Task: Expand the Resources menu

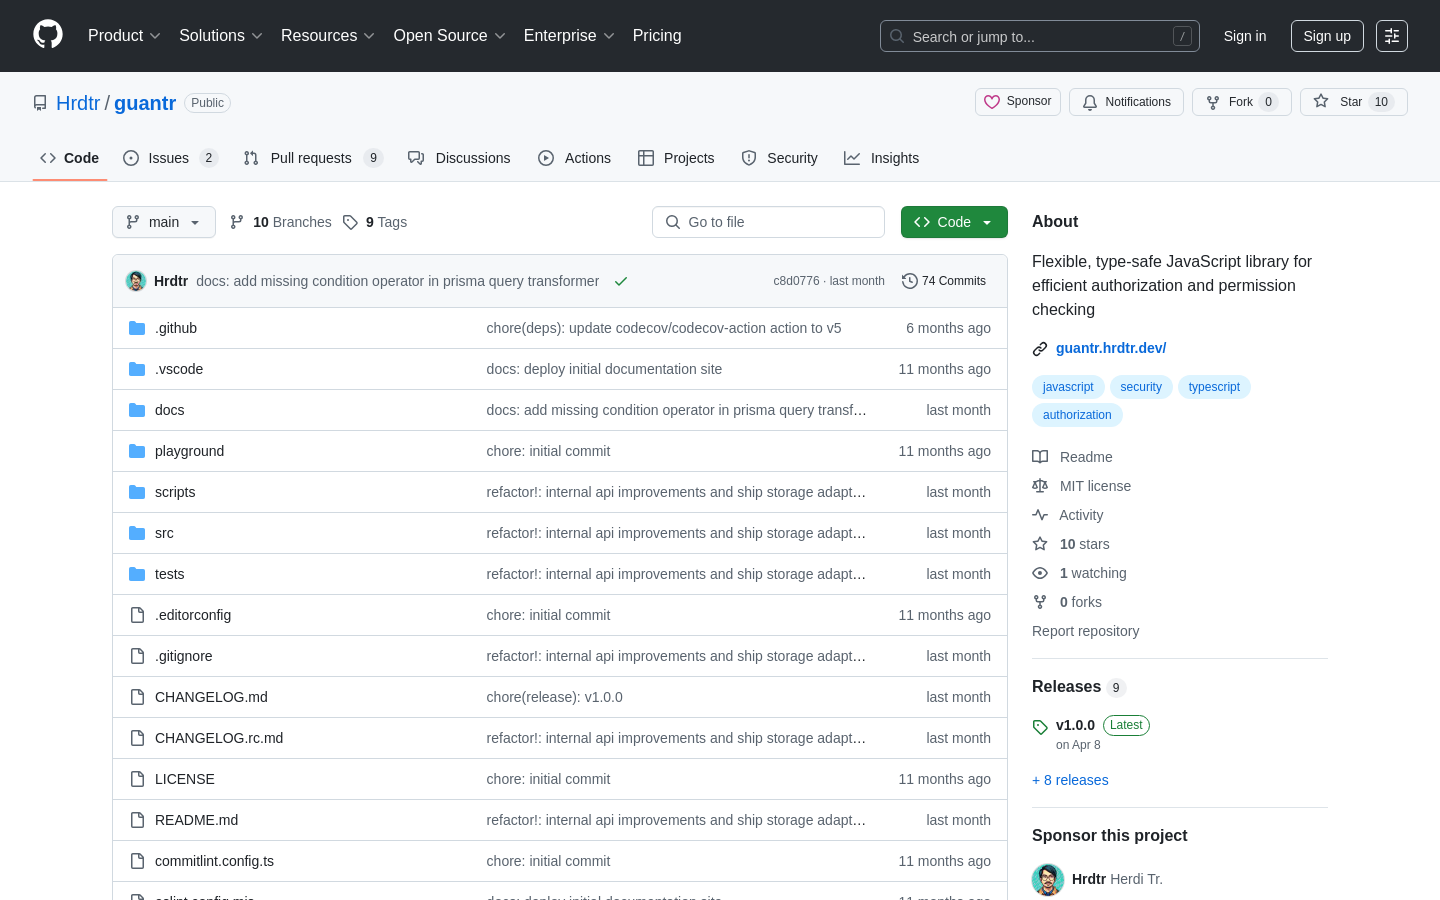Action: (328, 36)
